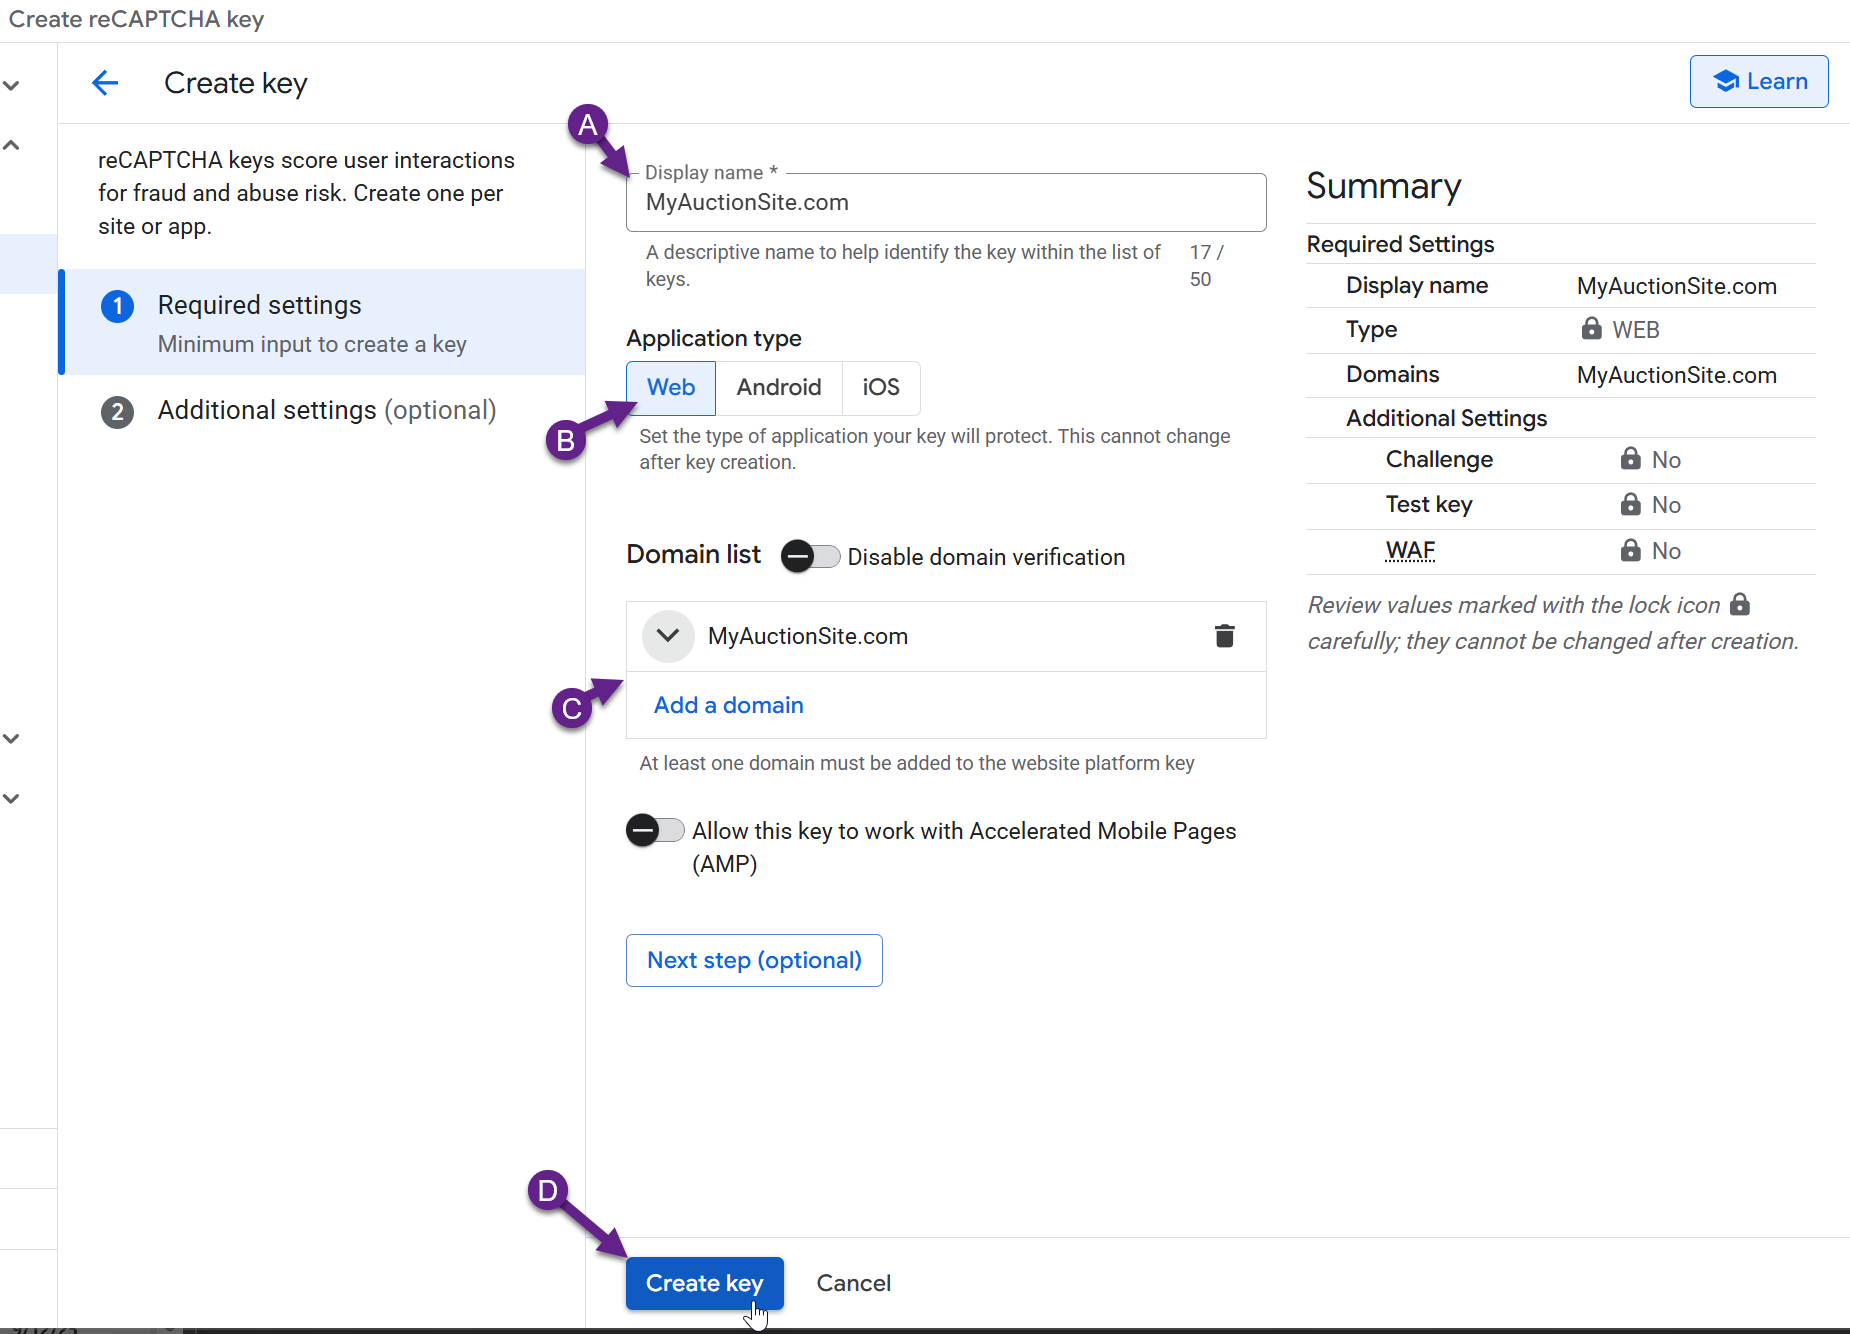Open Additional settings (optional) step
The width and height of the screenshot is (1850, 1334).
[x=327, y=411]
